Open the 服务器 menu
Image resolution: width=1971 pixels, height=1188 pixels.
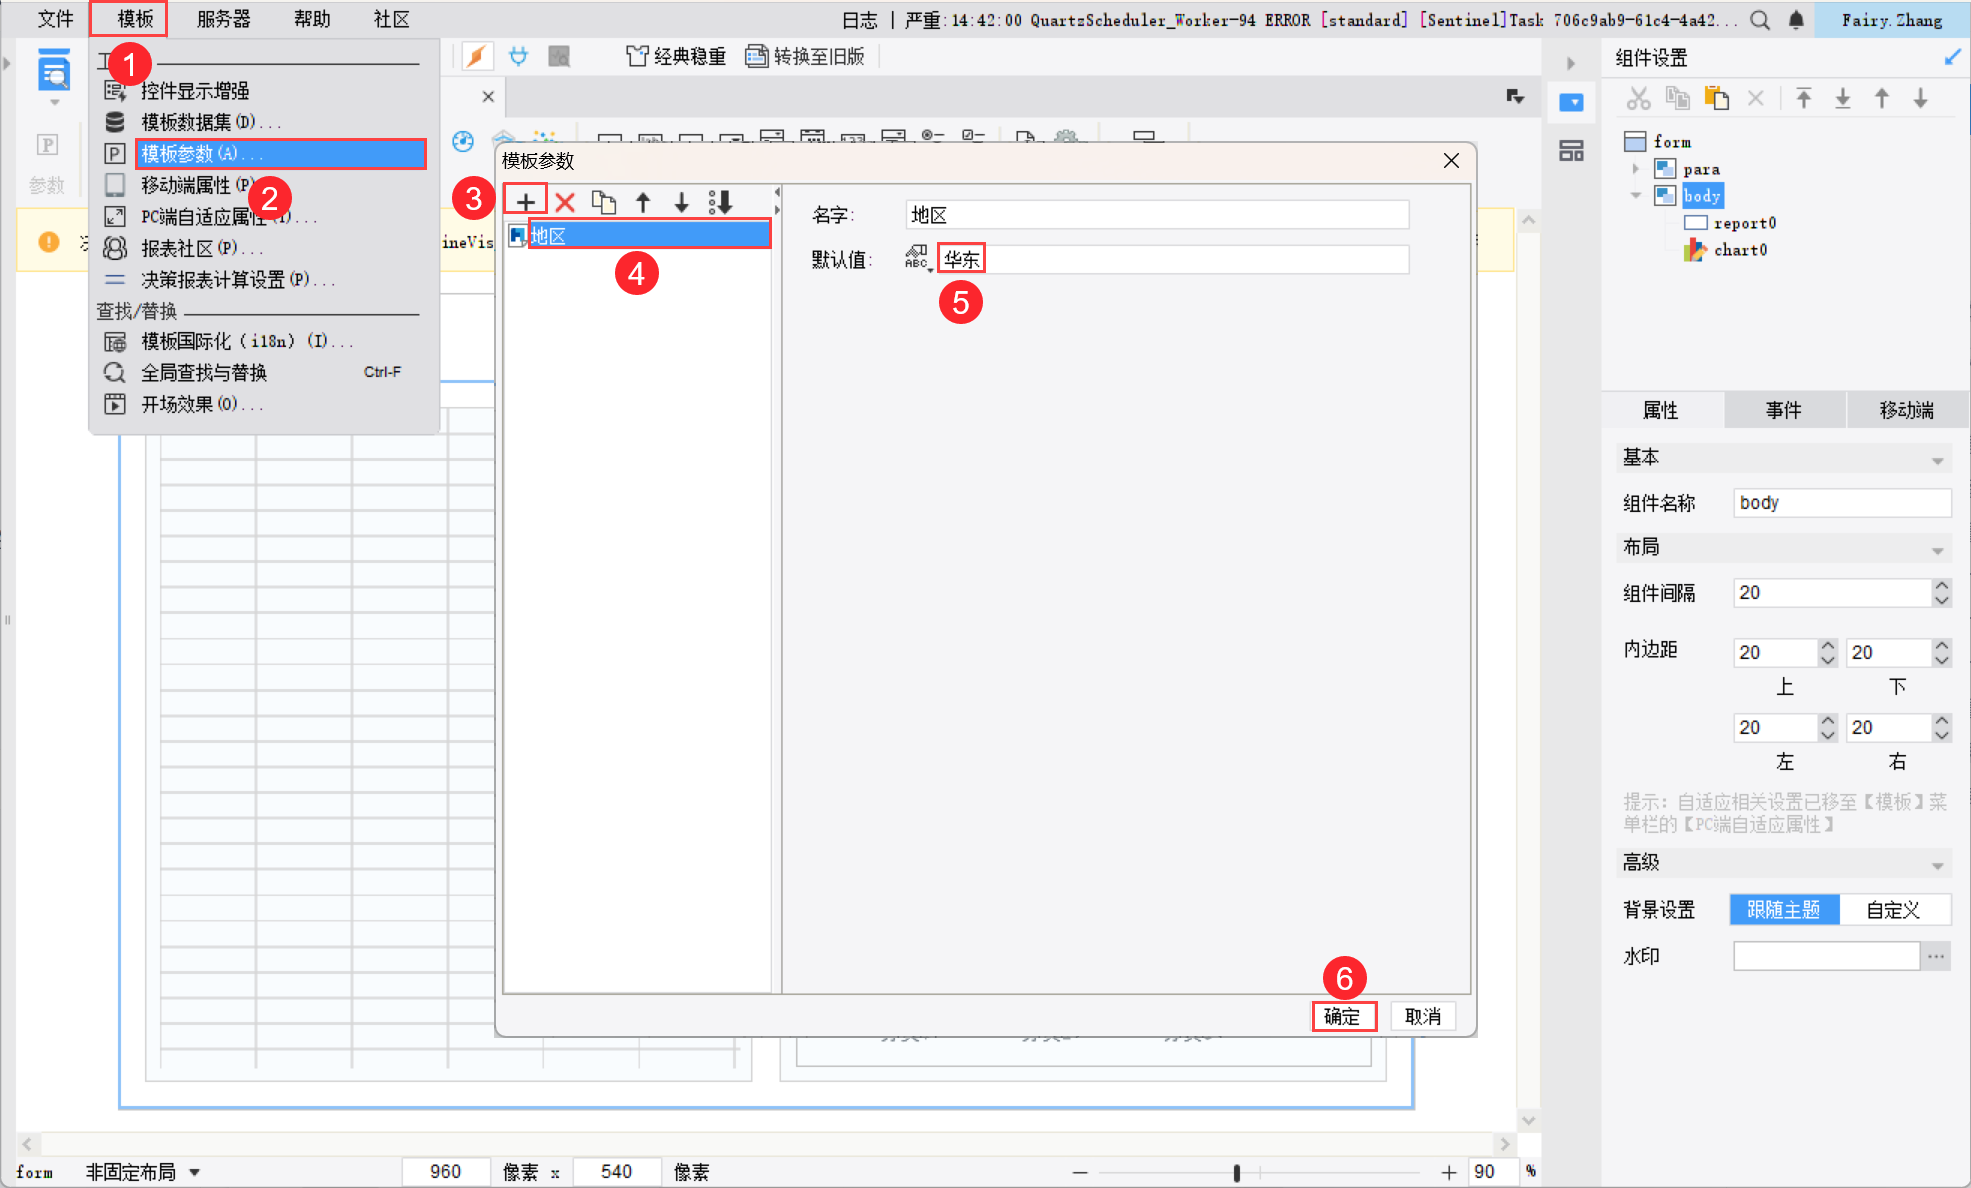click(223, 19)
